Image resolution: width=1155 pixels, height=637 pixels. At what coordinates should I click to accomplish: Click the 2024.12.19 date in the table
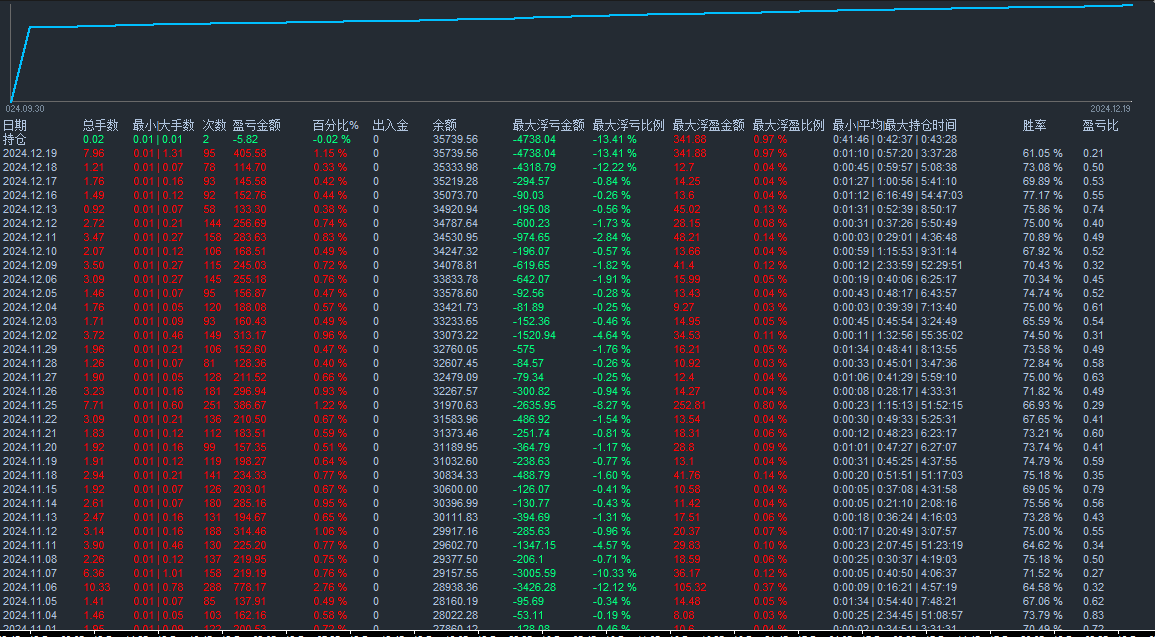click(x=29, y=153)
